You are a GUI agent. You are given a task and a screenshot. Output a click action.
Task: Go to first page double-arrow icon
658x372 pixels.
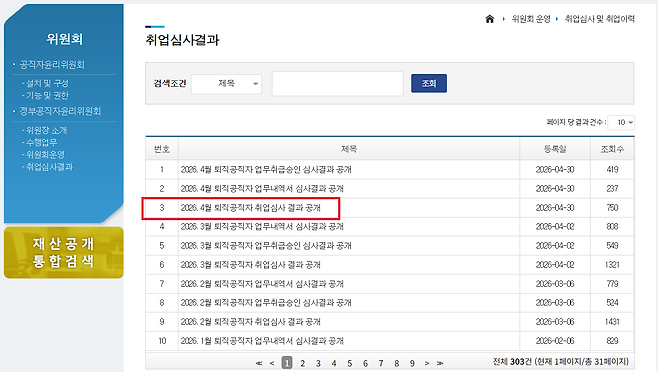click(x=259, y=363)
